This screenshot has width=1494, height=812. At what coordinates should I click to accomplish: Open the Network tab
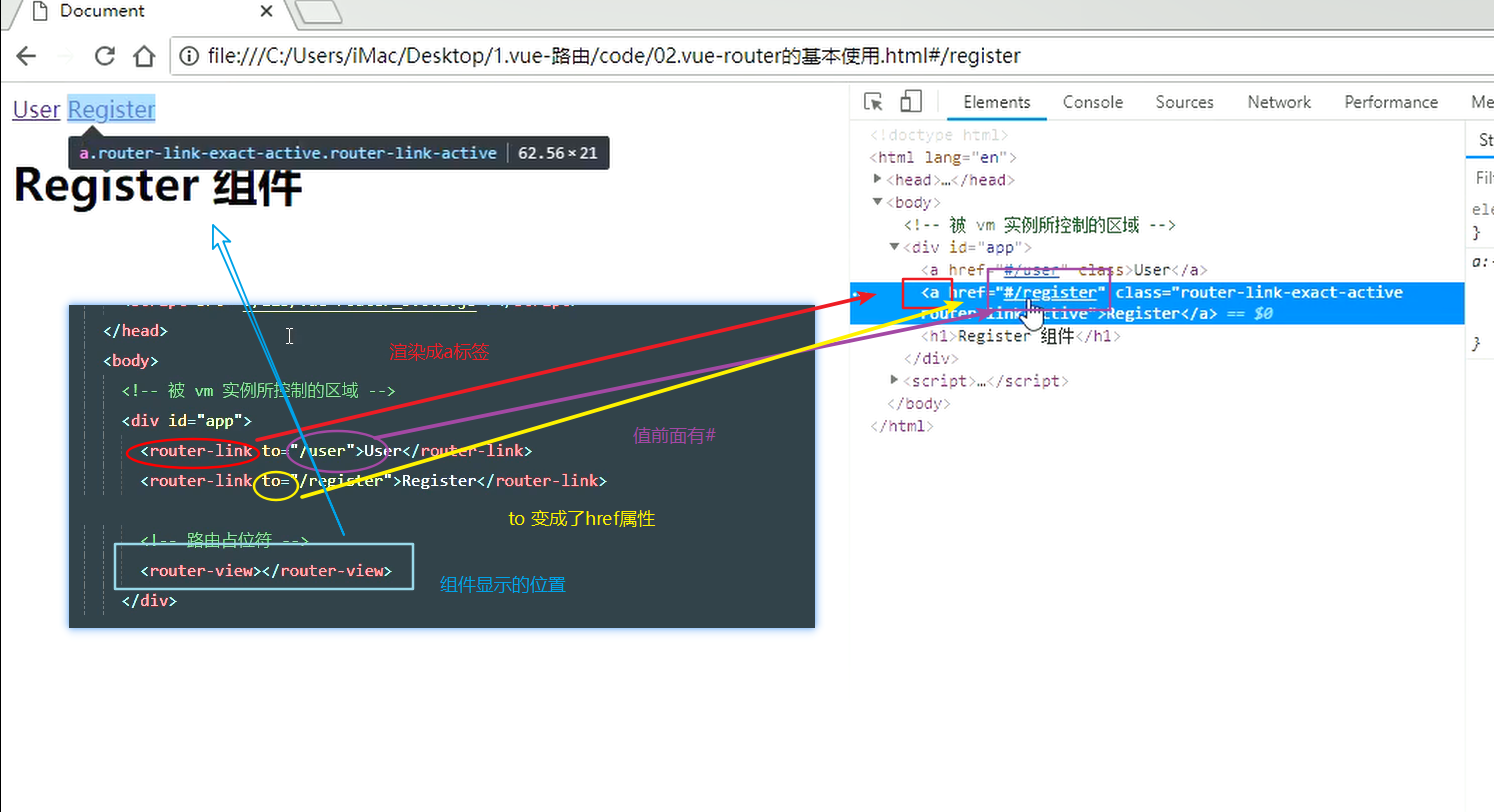point(1279,102)
